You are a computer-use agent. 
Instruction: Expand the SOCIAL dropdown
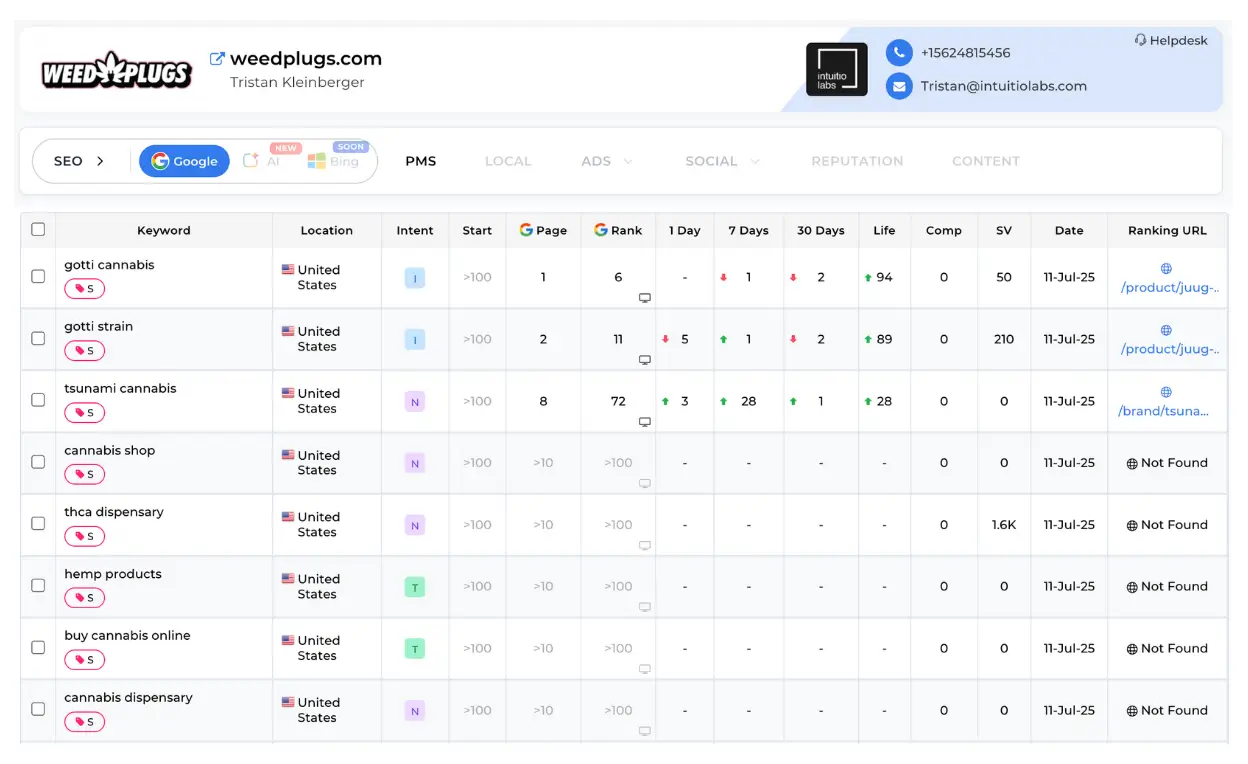click(755, 161)
